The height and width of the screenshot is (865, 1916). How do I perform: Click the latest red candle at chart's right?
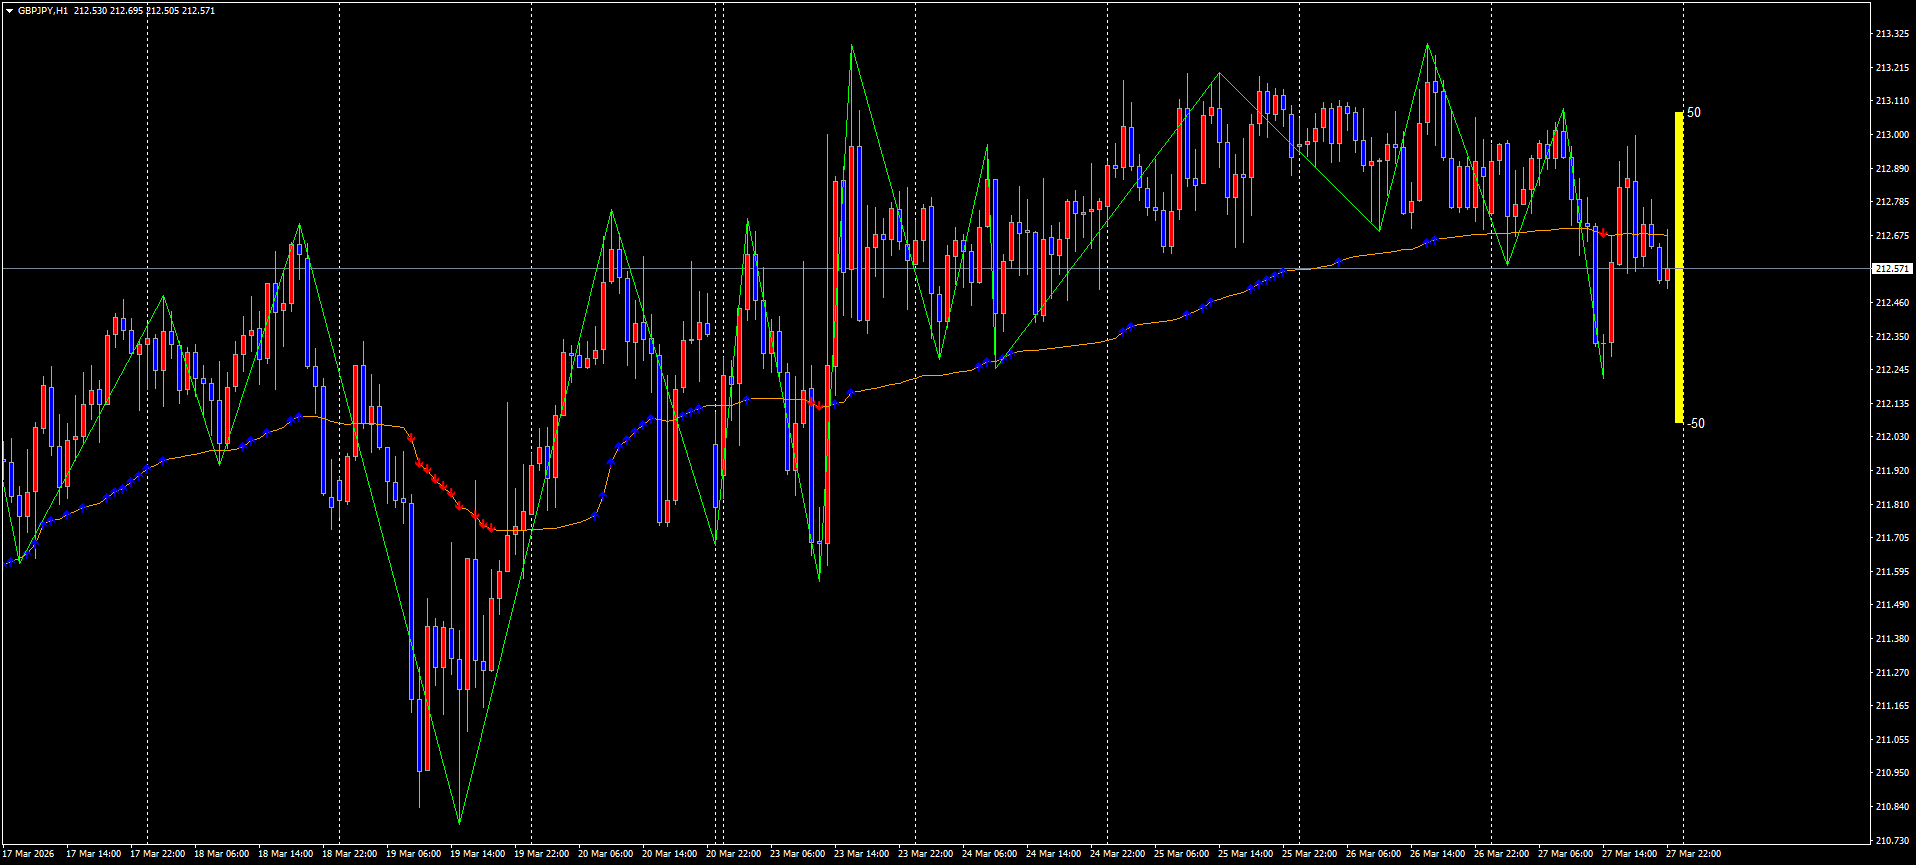(x=1667, y=274)
